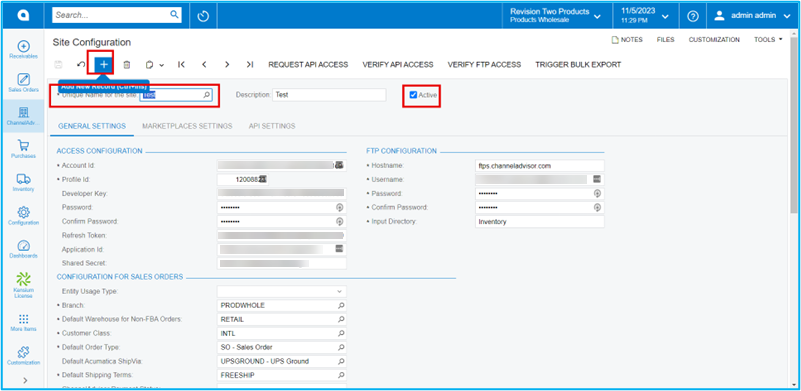Expand the Entity Usage Type dropdown
The width and height of the screenshot is (801, 391).
[x=339, y=291]
